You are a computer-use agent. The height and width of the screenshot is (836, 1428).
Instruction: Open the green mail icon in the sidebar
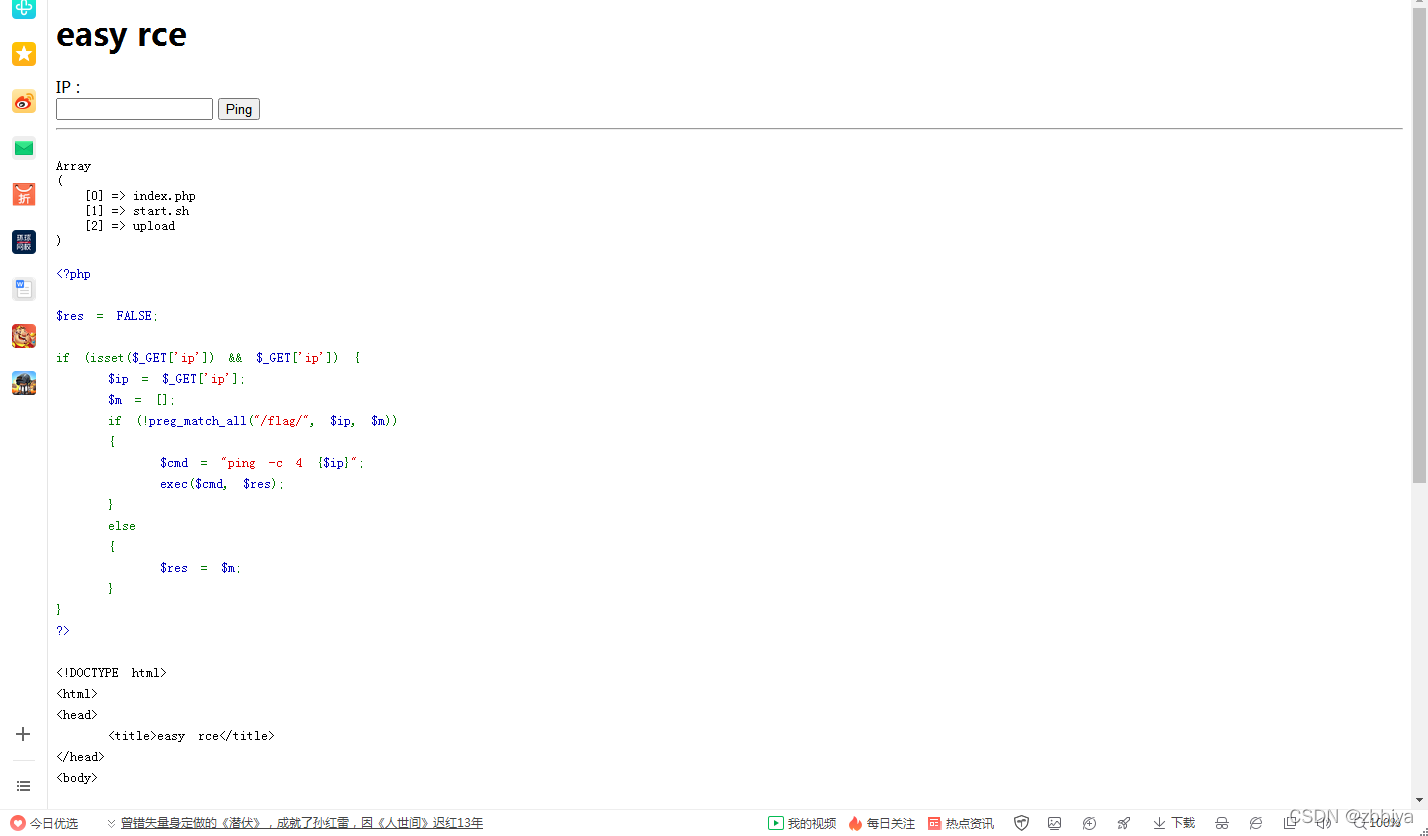[24, 148]
